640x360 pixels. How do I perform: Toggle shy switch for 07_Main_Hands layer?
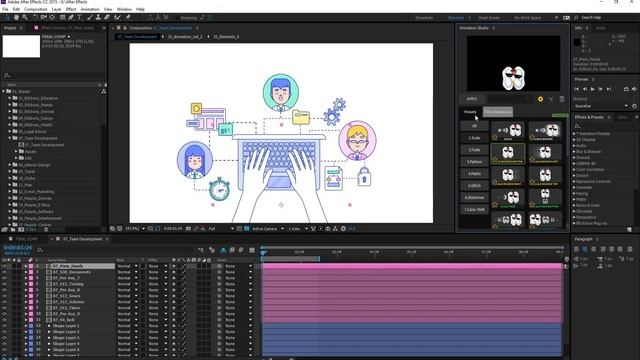pos(174,266)
